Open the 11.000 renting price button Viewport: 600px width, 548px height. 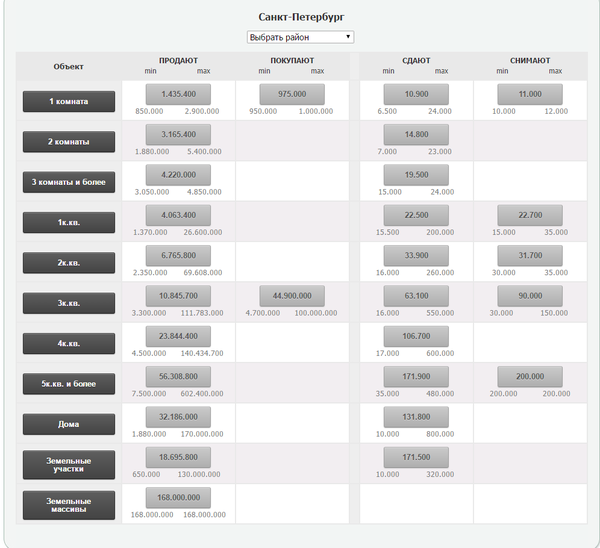tap(530, 94)
